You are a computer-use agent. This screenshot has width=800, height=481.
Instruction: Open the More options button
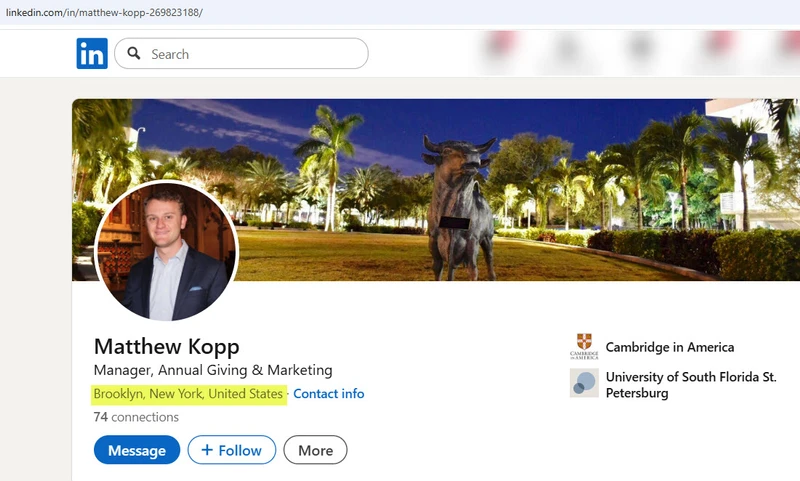coord(315,450)
